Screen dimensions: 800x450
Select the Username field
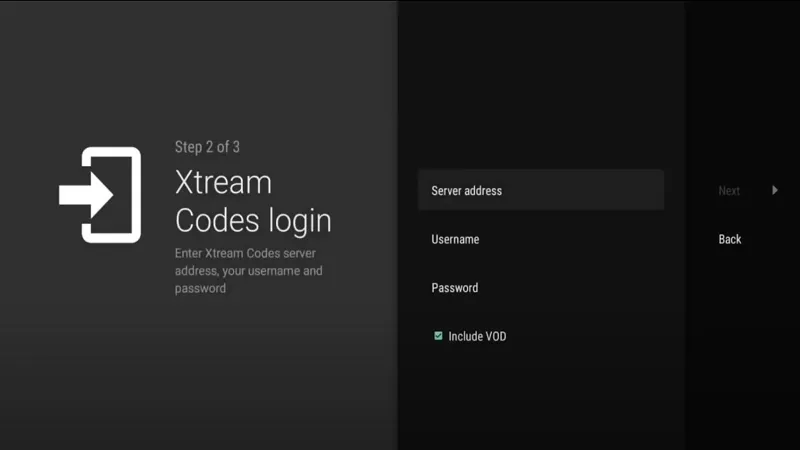pos(540,239)
